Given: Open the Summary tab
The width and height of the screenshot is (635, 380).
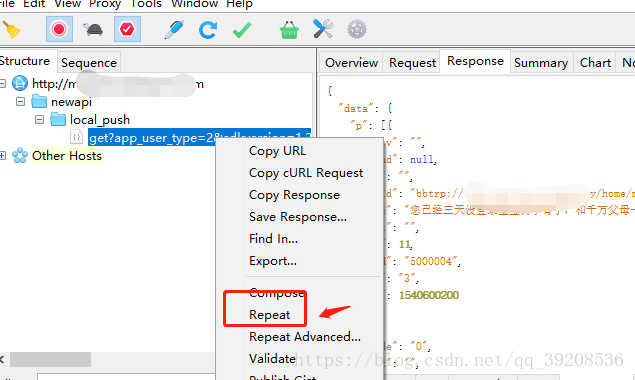Looking at the screenshot, I should coord(541,63).
